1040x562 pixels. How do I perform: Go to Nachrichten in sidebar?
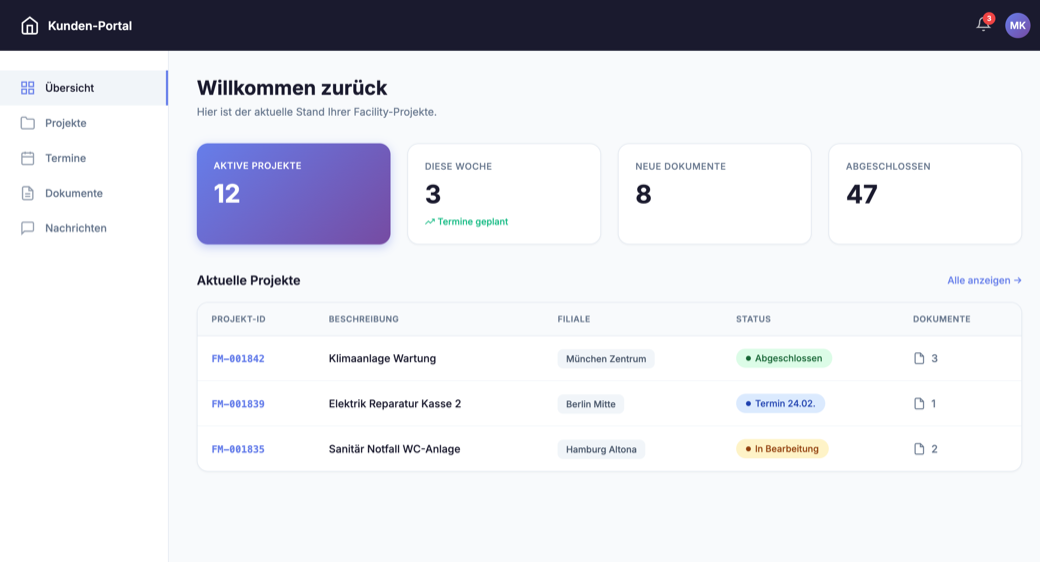point(76,228)
